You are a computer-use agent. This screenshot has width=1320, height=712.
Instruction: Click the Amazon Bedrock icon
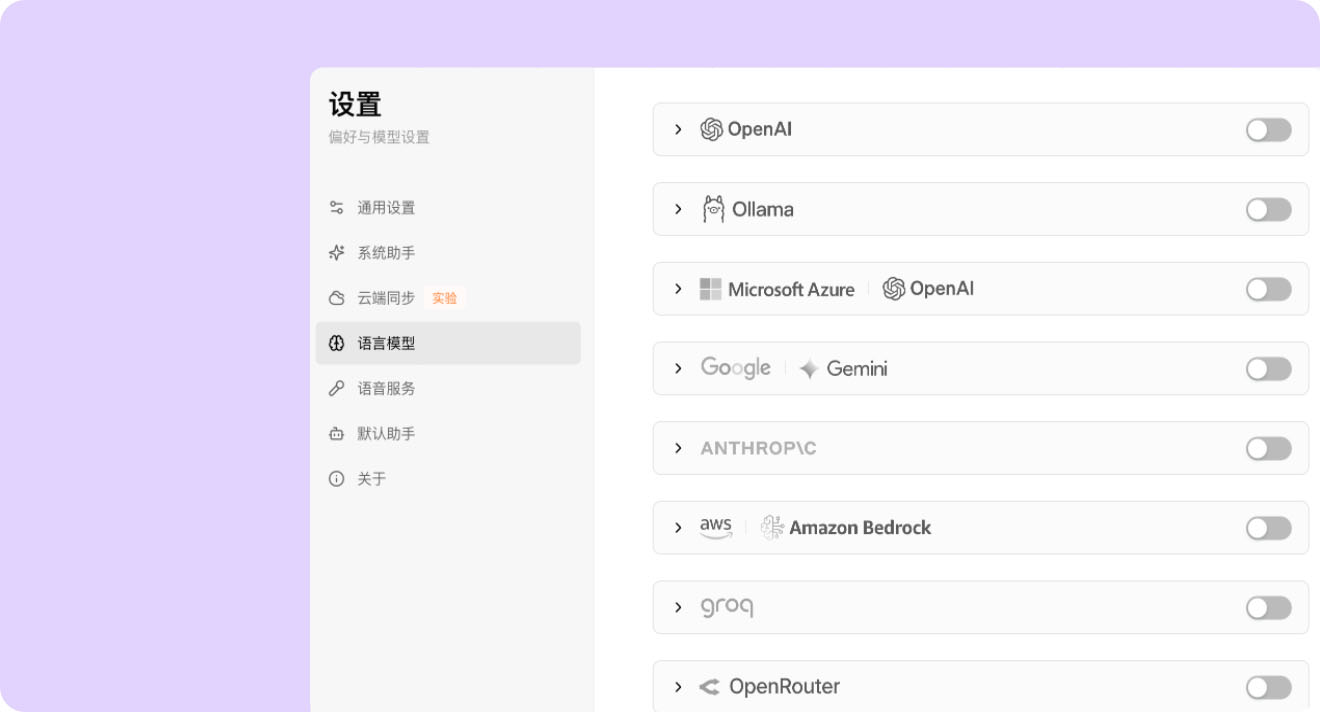[770, 527]
